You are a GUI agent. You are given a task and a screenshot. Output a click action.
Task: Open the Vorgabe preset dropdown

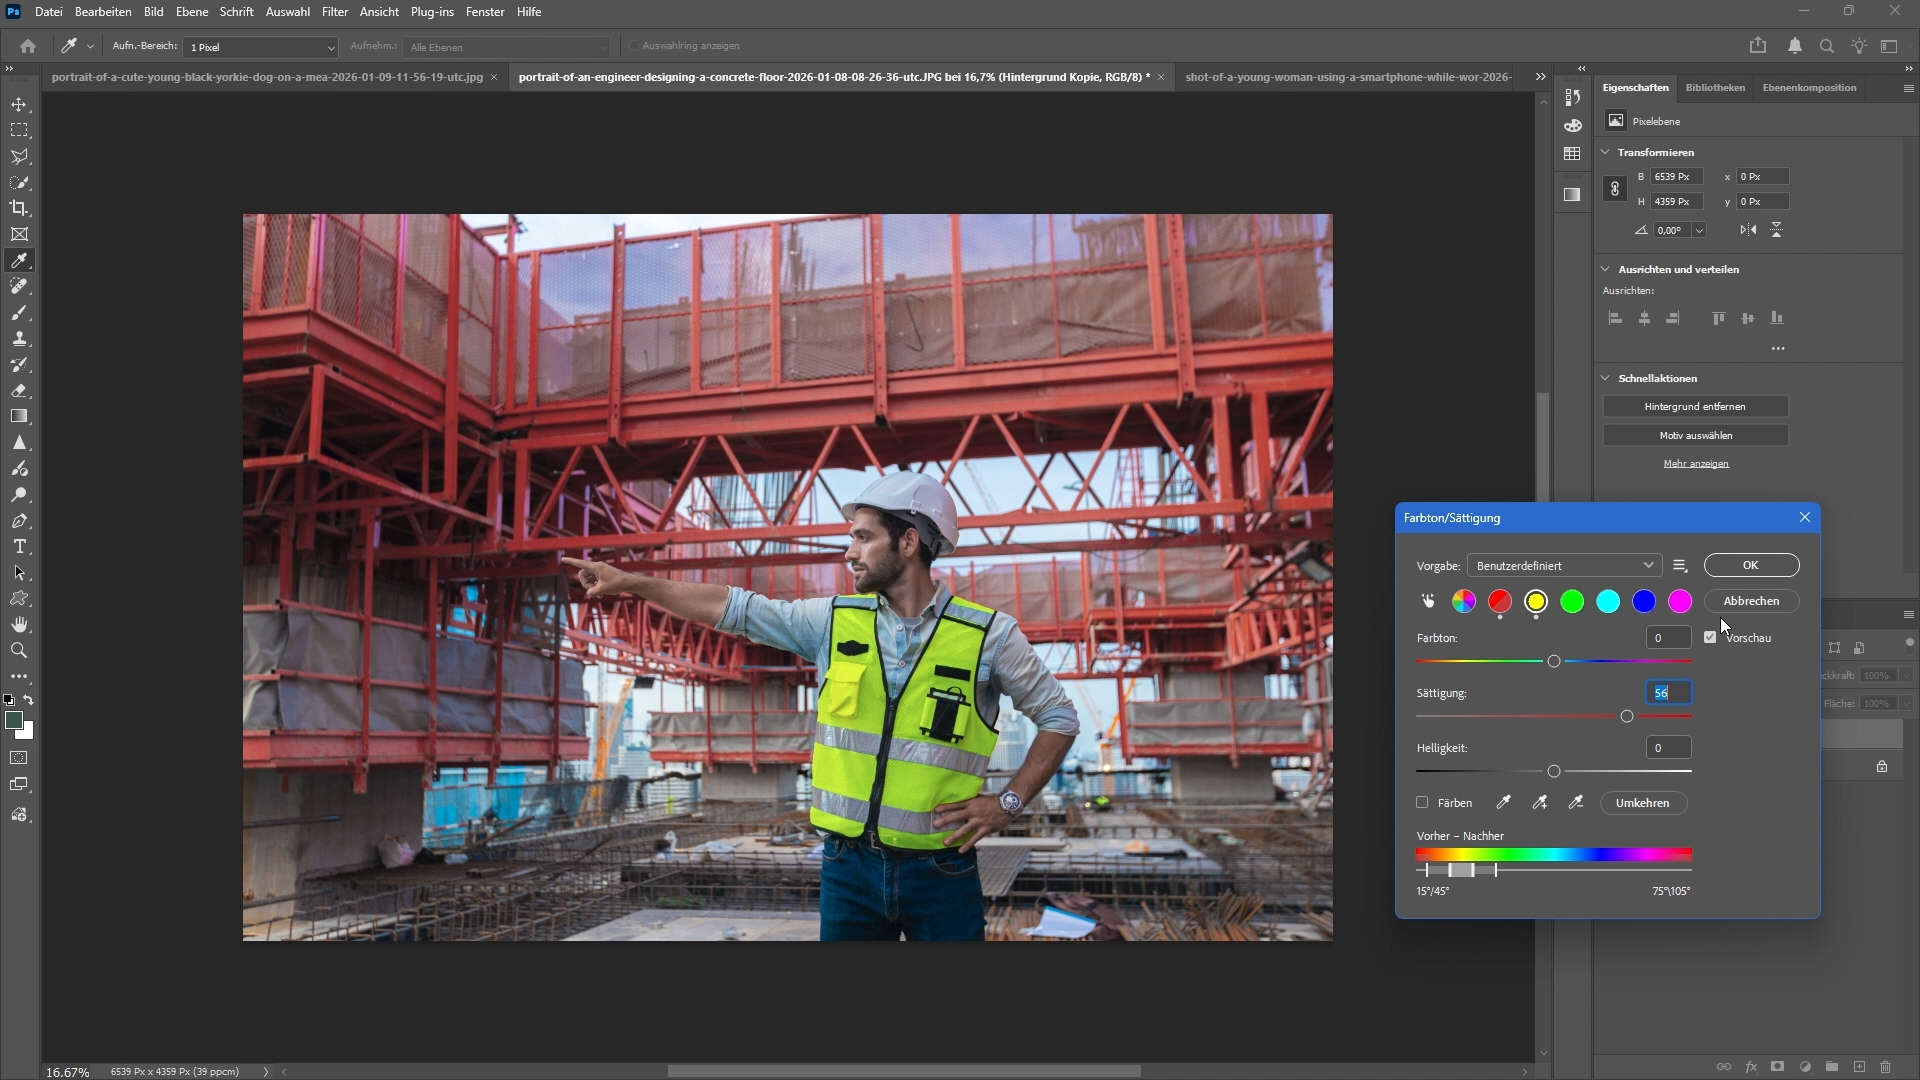[1564, 566]
